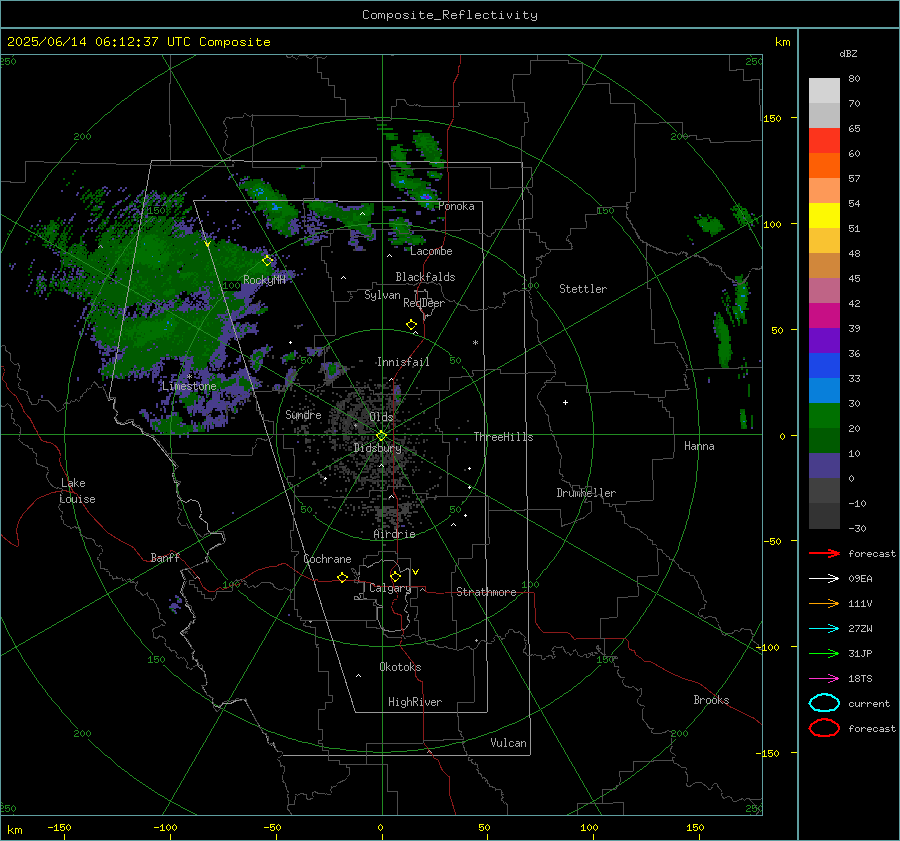The height and width of the screenshot is (841, 900).
Task: Select the yellow 51-54 dBZ color swatch
Action: [824, 215]
